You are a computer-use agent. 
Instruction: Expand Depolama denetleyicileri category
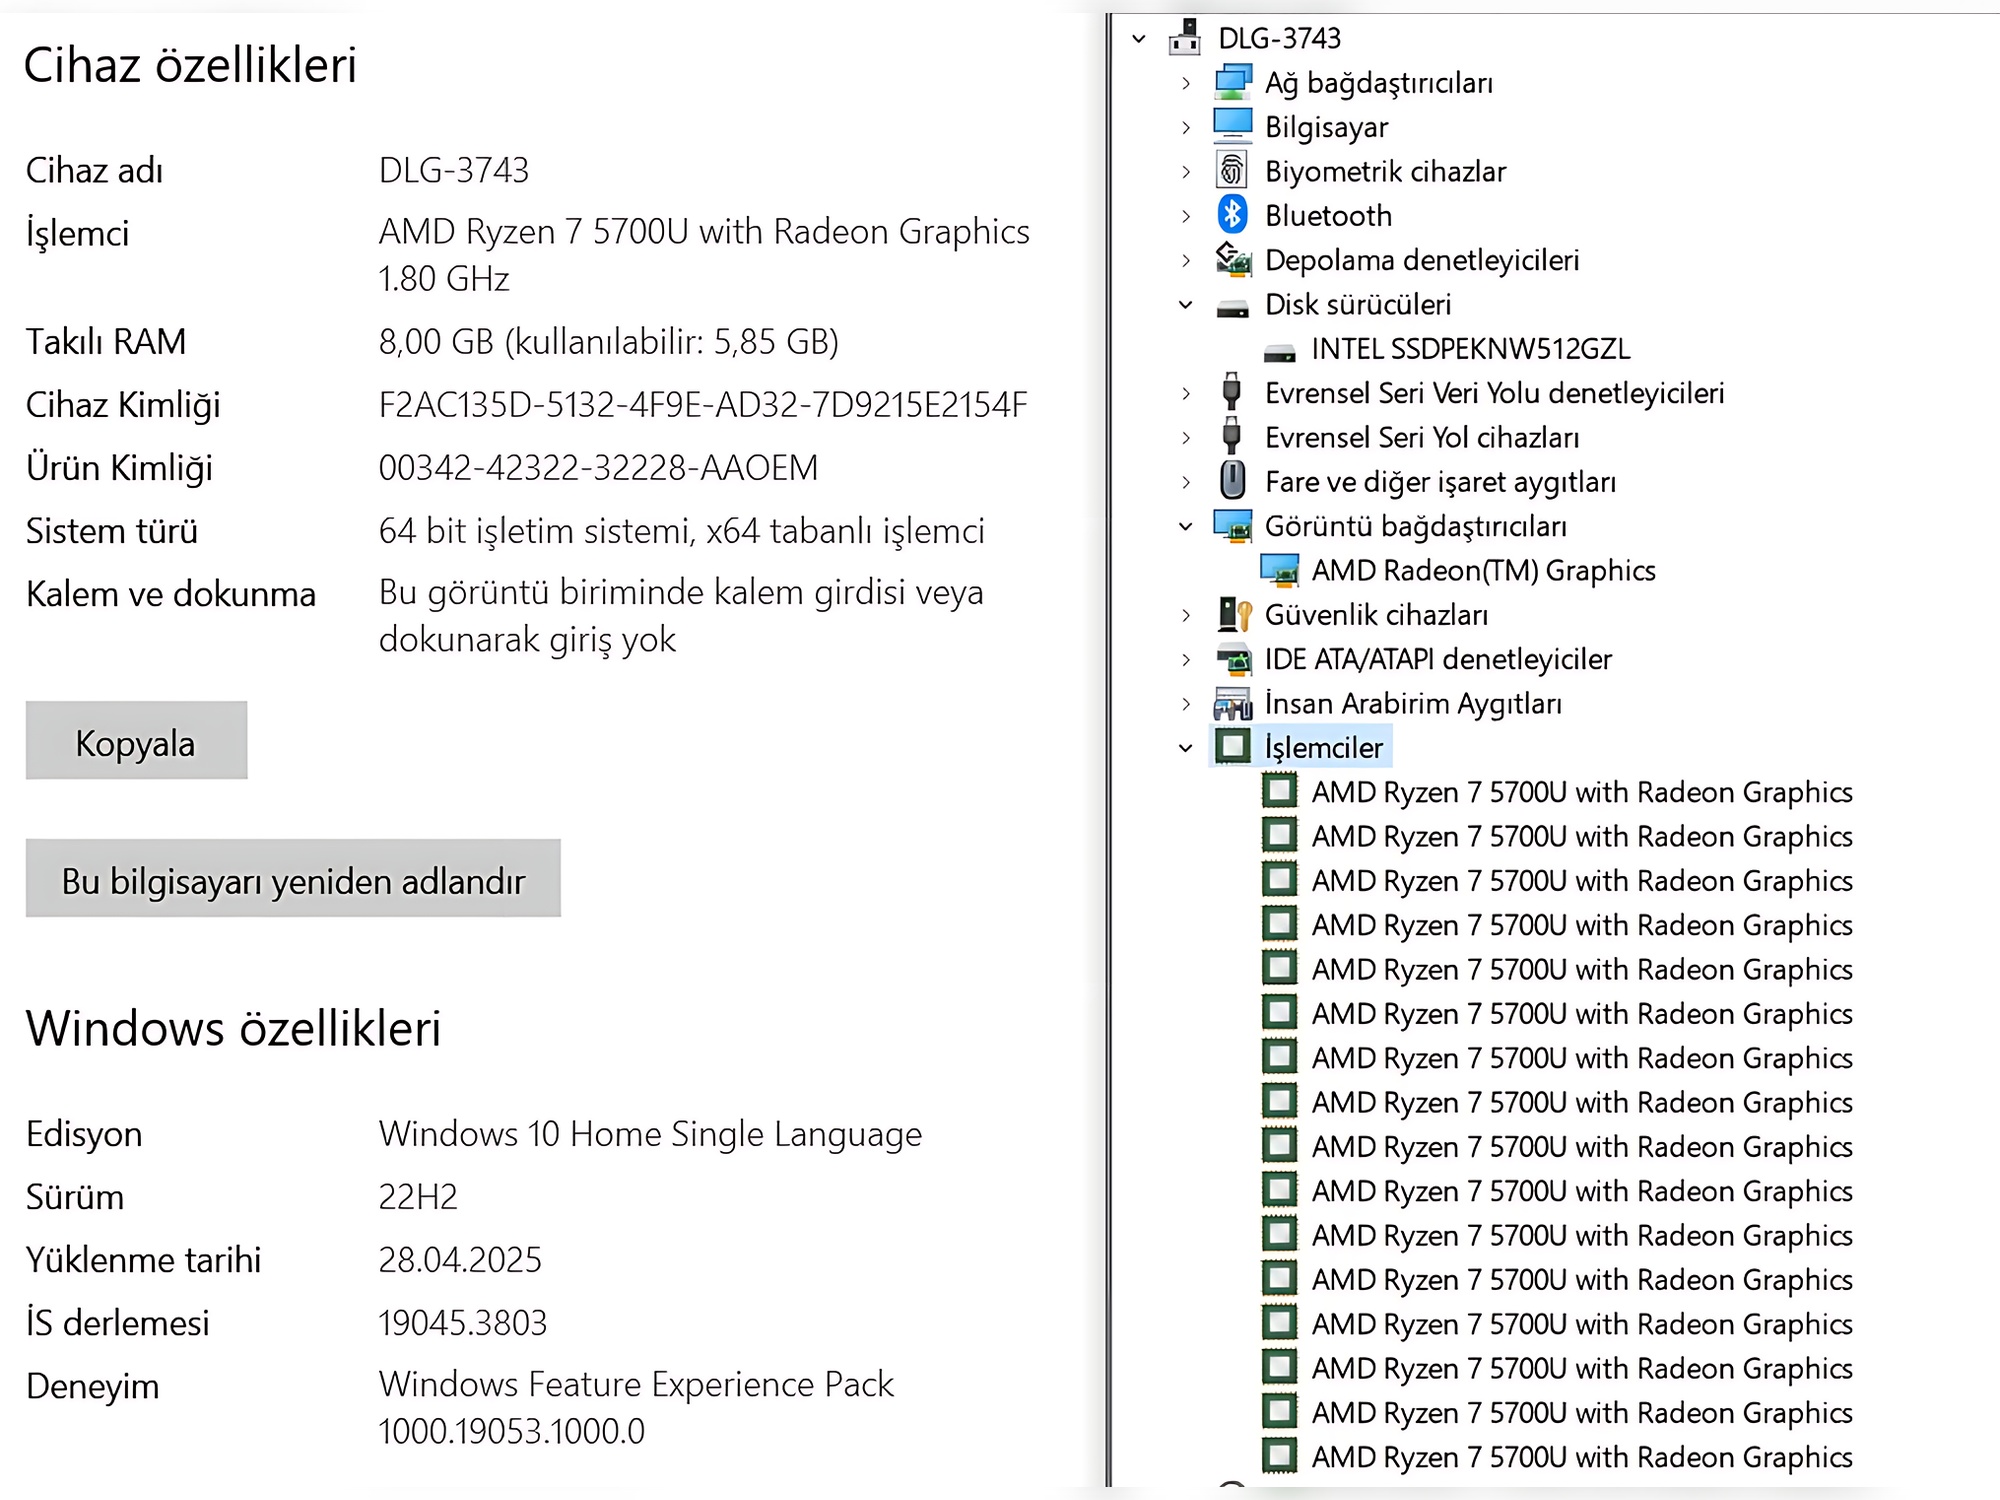pyautogui.click(x=1186, y=261)
